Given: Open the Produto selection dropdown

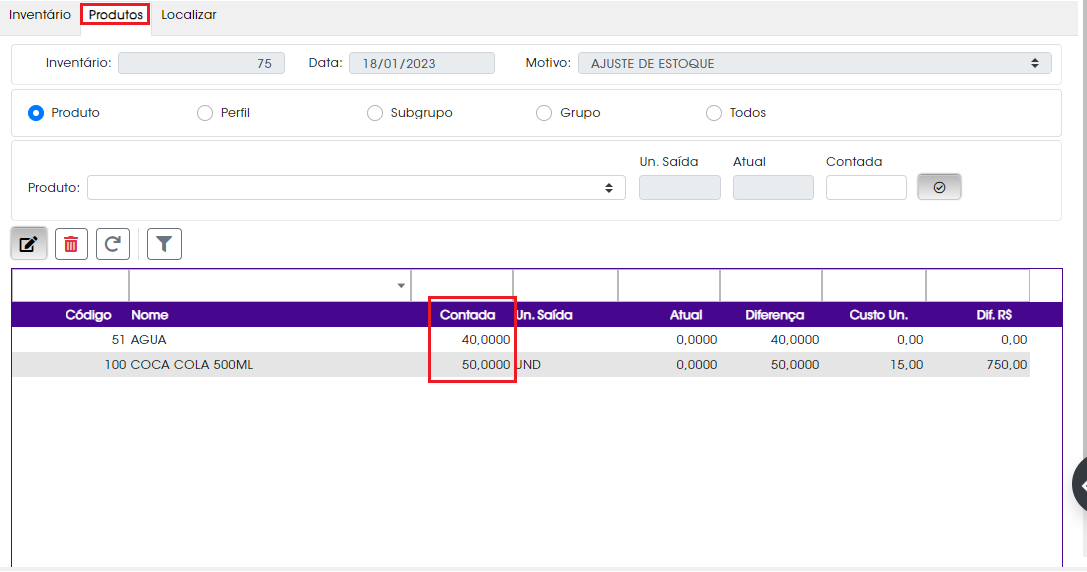Looking at the screenshot, I should (x=356, y=188).
